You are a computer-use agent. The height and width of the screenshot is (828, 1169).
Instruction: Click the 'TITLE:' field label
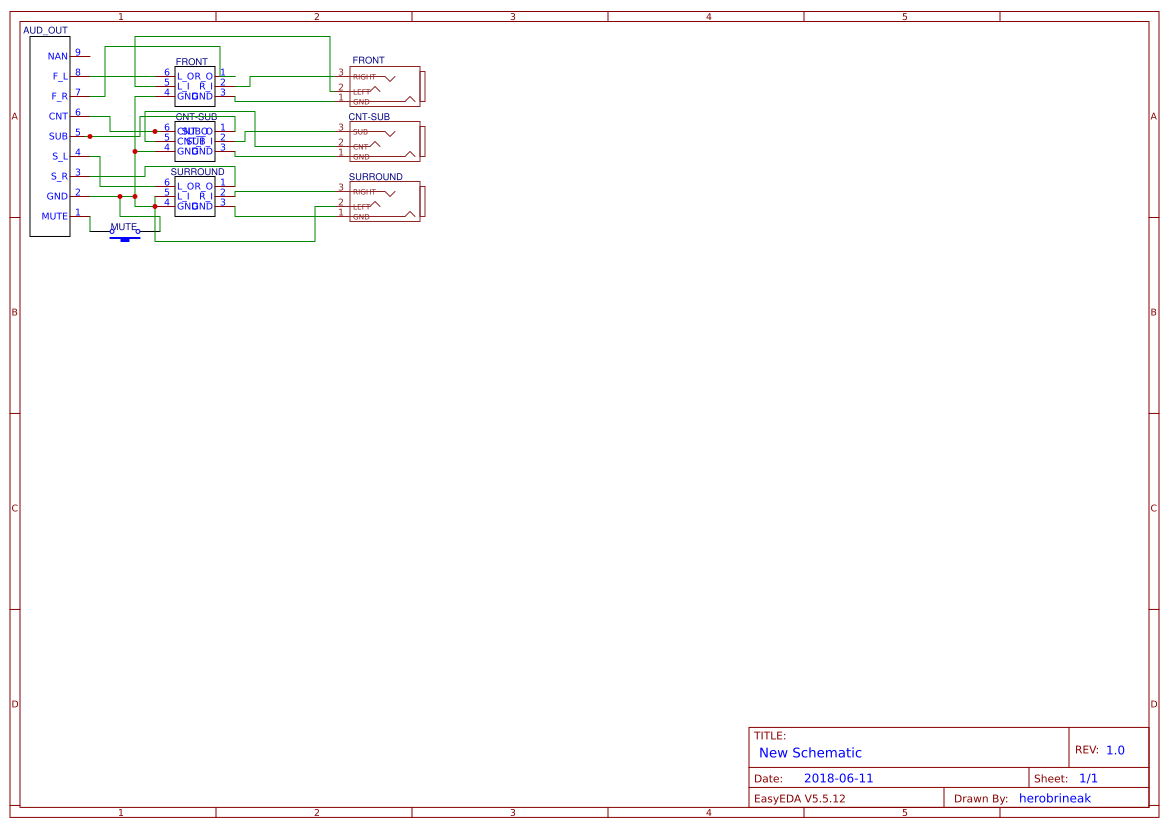769,736
